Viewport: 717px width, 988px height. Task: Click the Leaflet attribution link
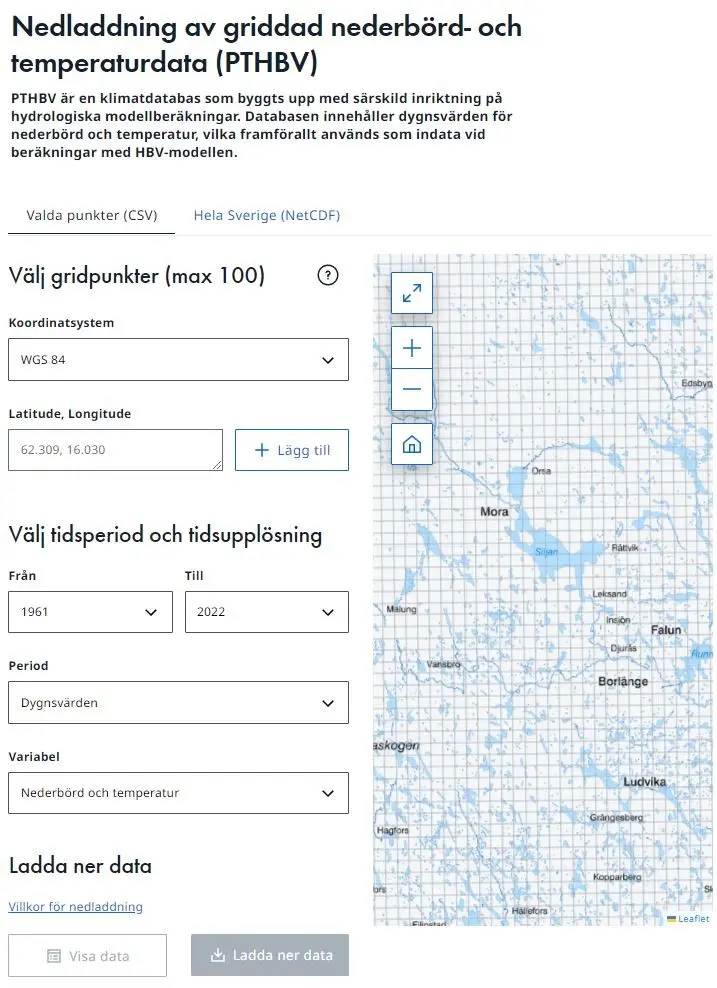coord(692,919)
